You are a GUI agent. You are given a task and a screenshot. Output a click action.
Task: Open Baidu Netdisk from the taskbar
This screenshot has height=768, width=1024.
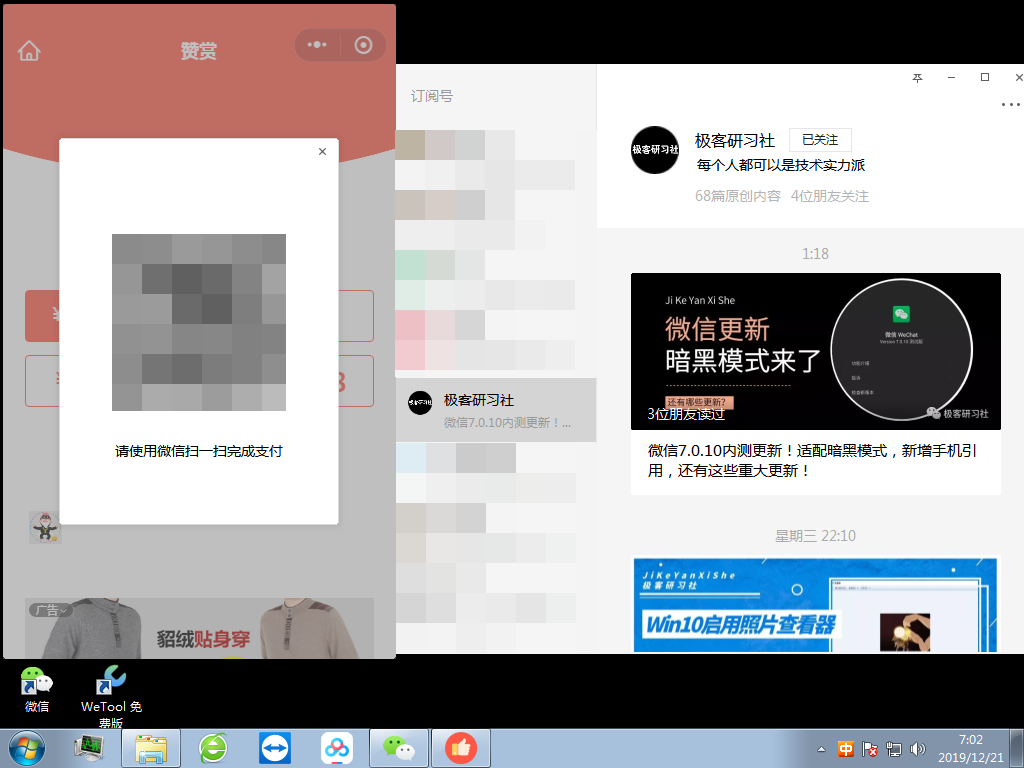pyautogui.click(x=337, y=748)
